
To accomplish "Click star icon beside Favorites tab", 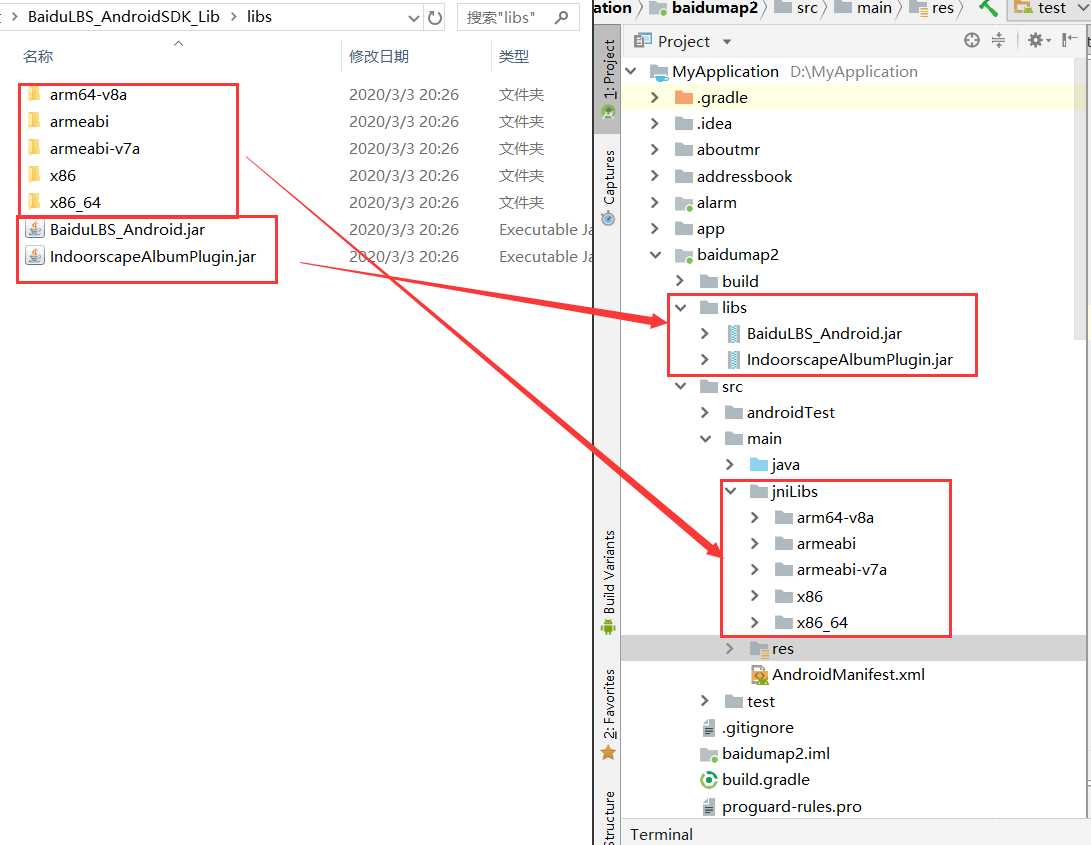I will click(x=608, y=752).
